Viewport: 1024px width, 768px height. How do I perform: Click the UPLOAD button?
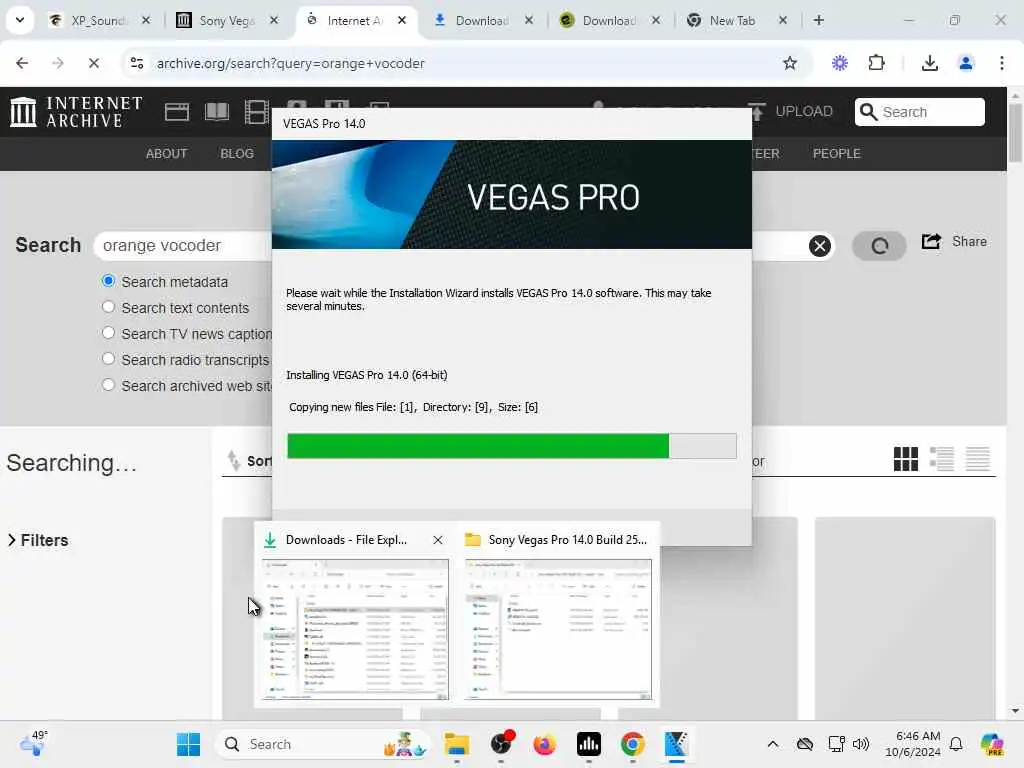[790, 112]
